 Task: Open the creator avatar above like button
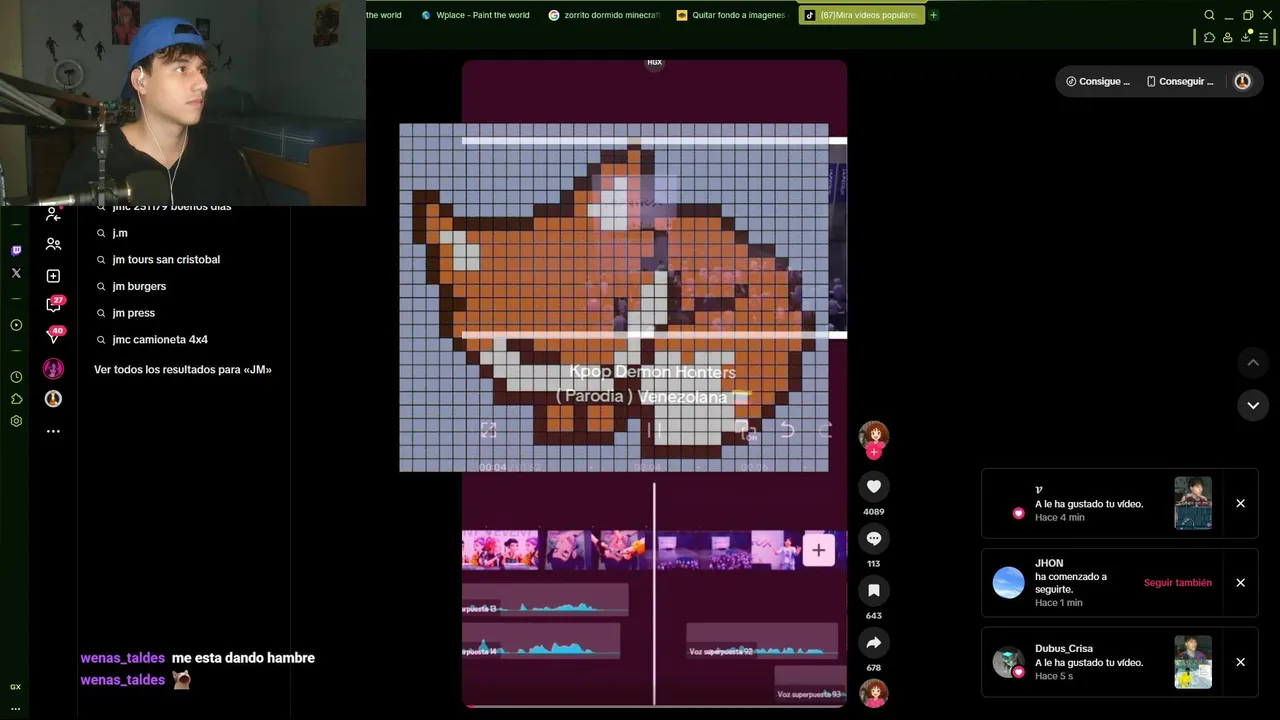pos(873,434)
